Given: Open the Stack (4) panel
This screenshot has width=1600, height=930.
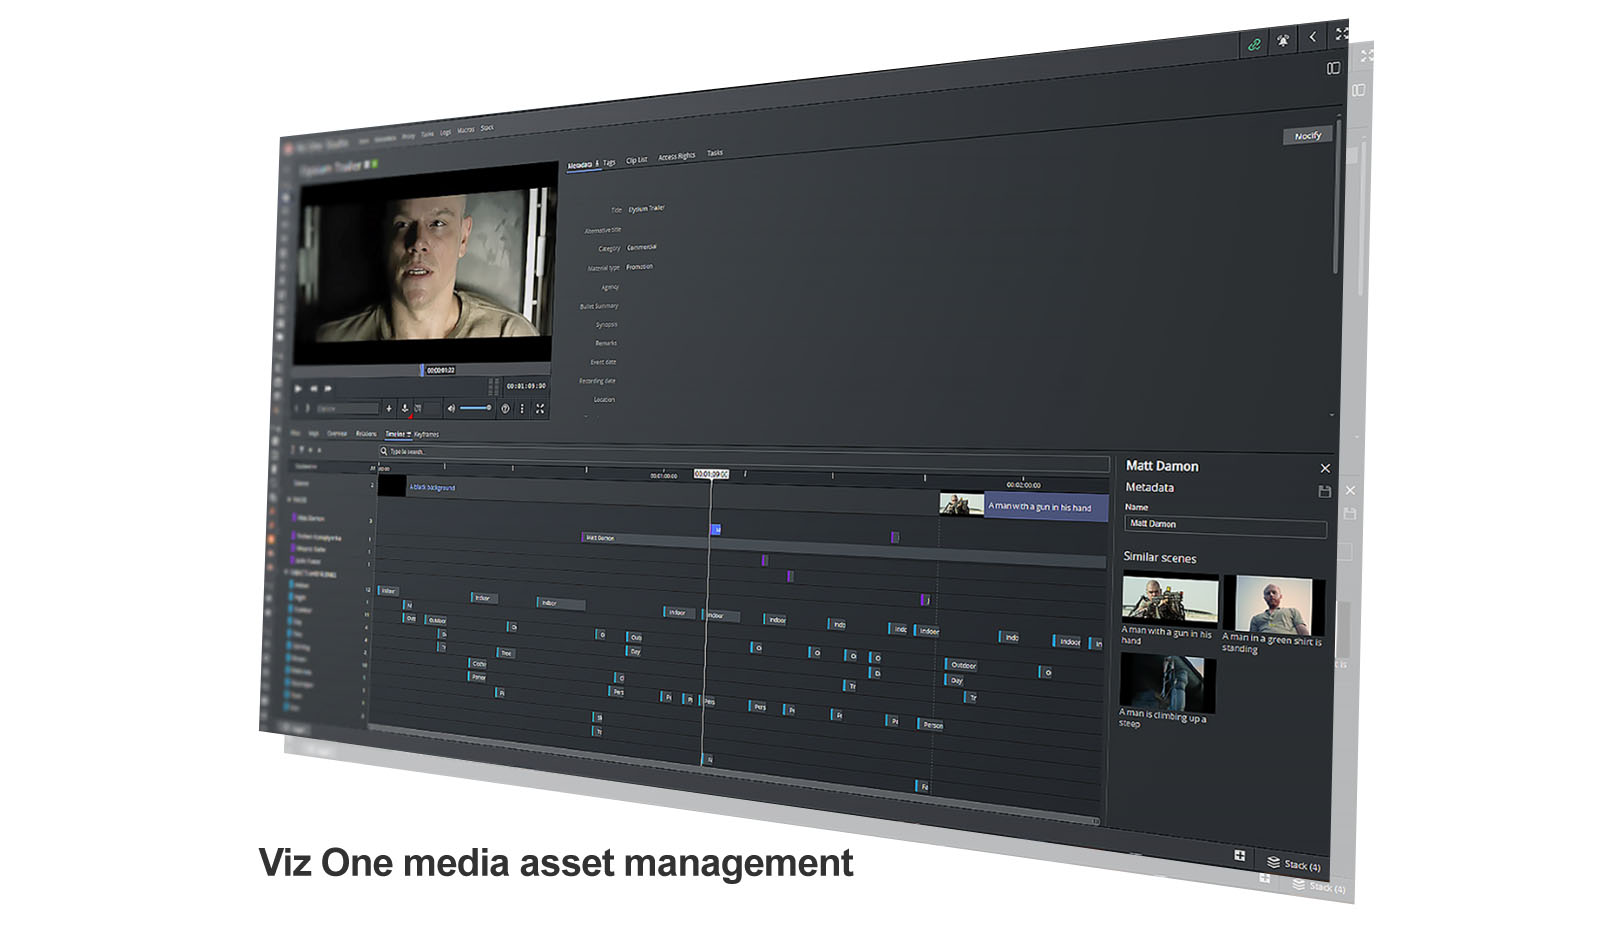Looking at the screenshot, I should point(1294,864).
